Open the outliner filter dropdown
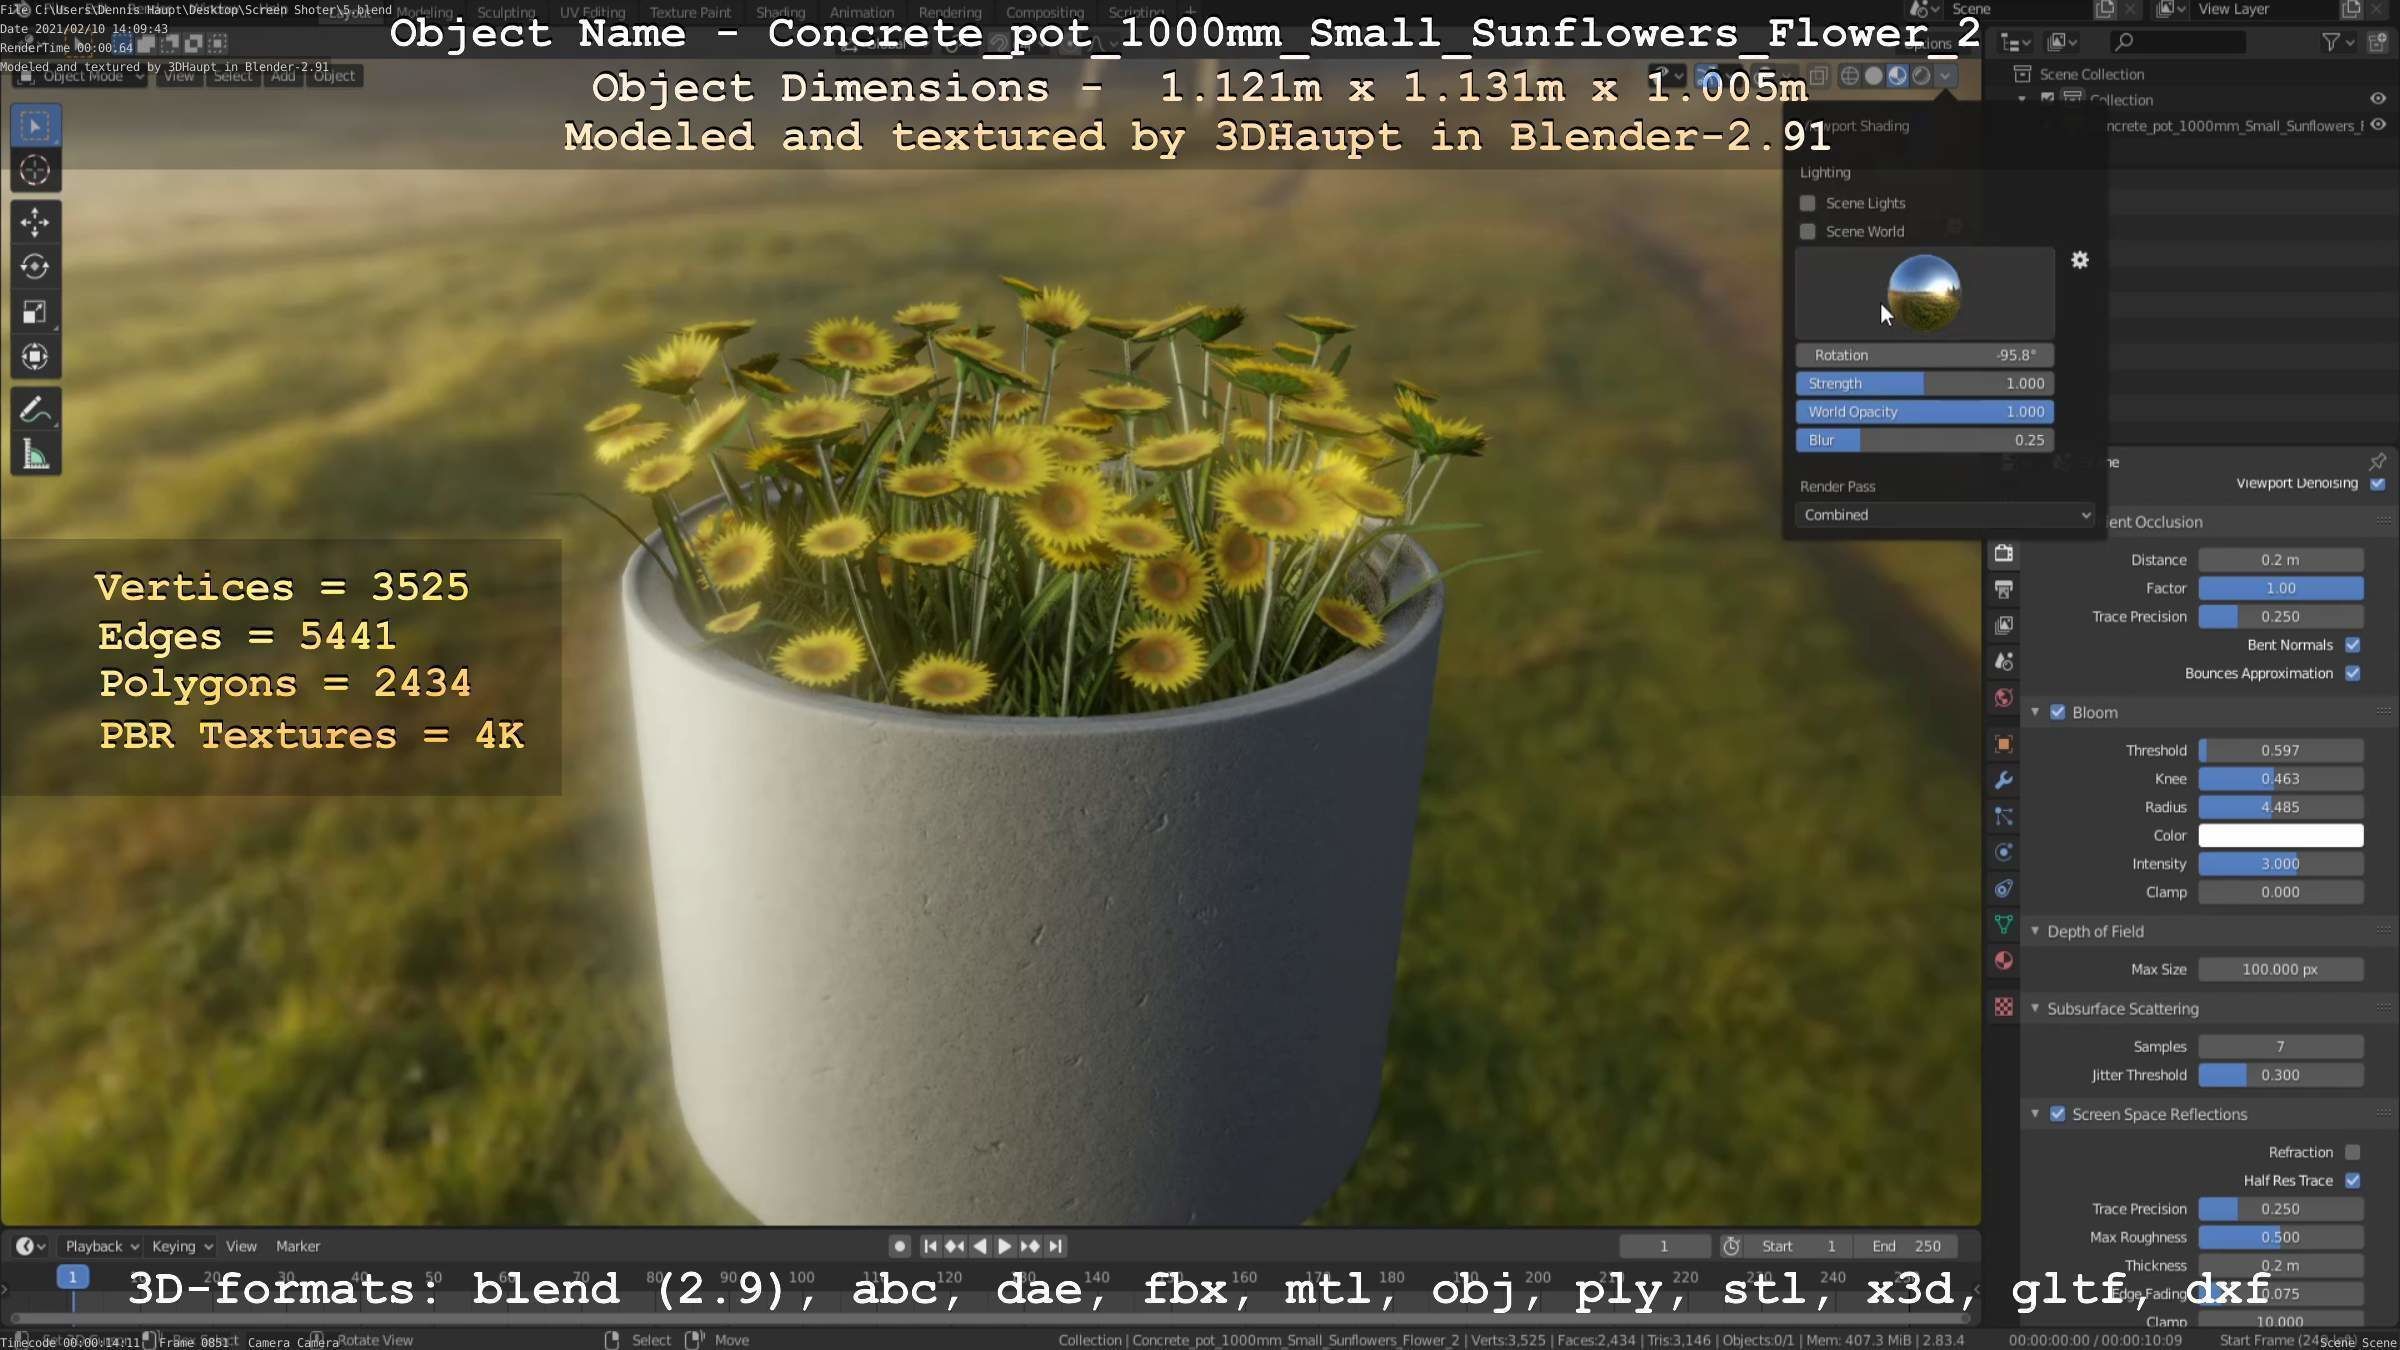 pos(2338,42)
